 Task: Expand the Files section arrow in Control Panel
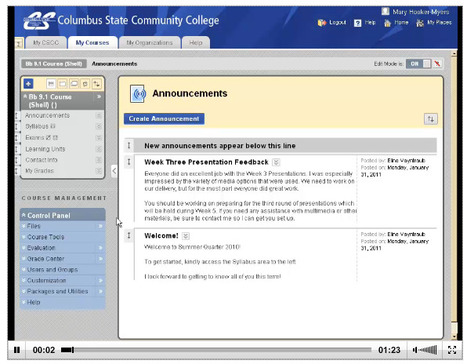[100, 226]
